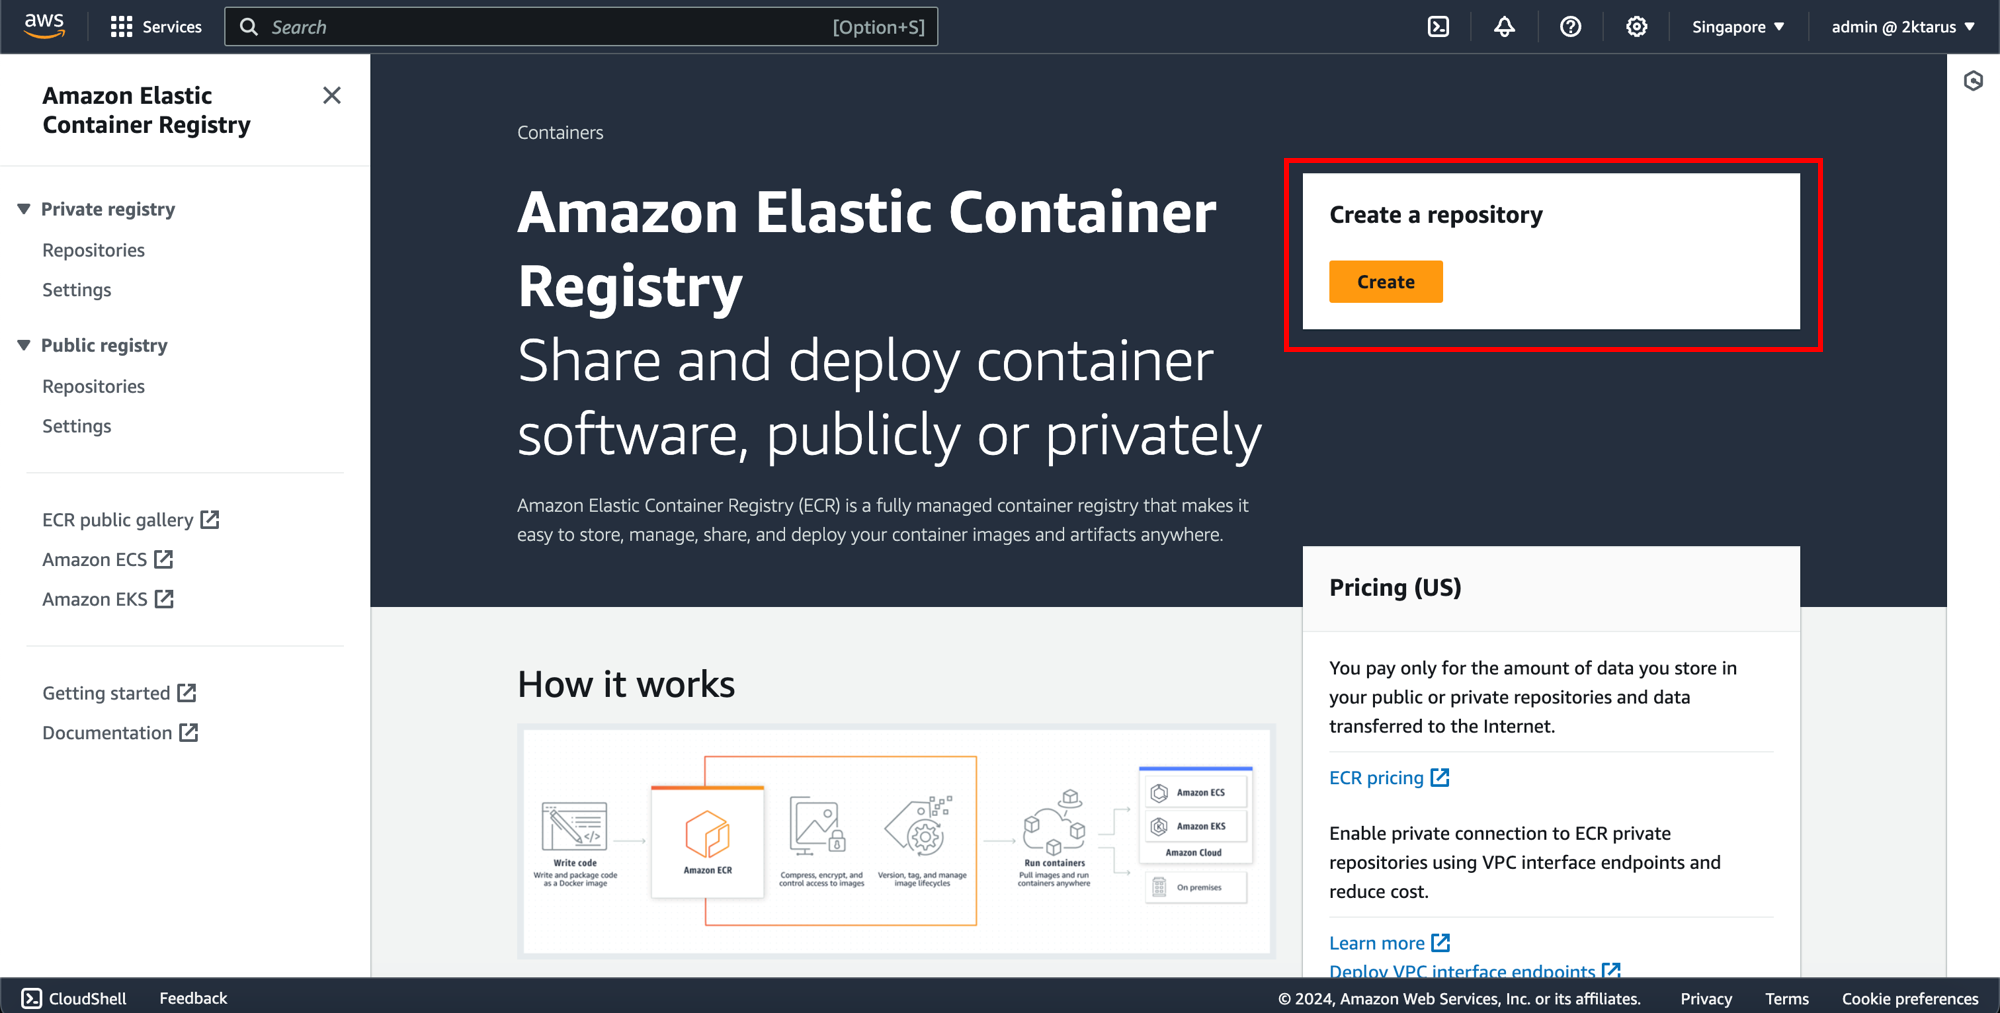Screen dimensions: 2000x1013
Task: Open the ECR pricing link
Action: pos(1376,778)
